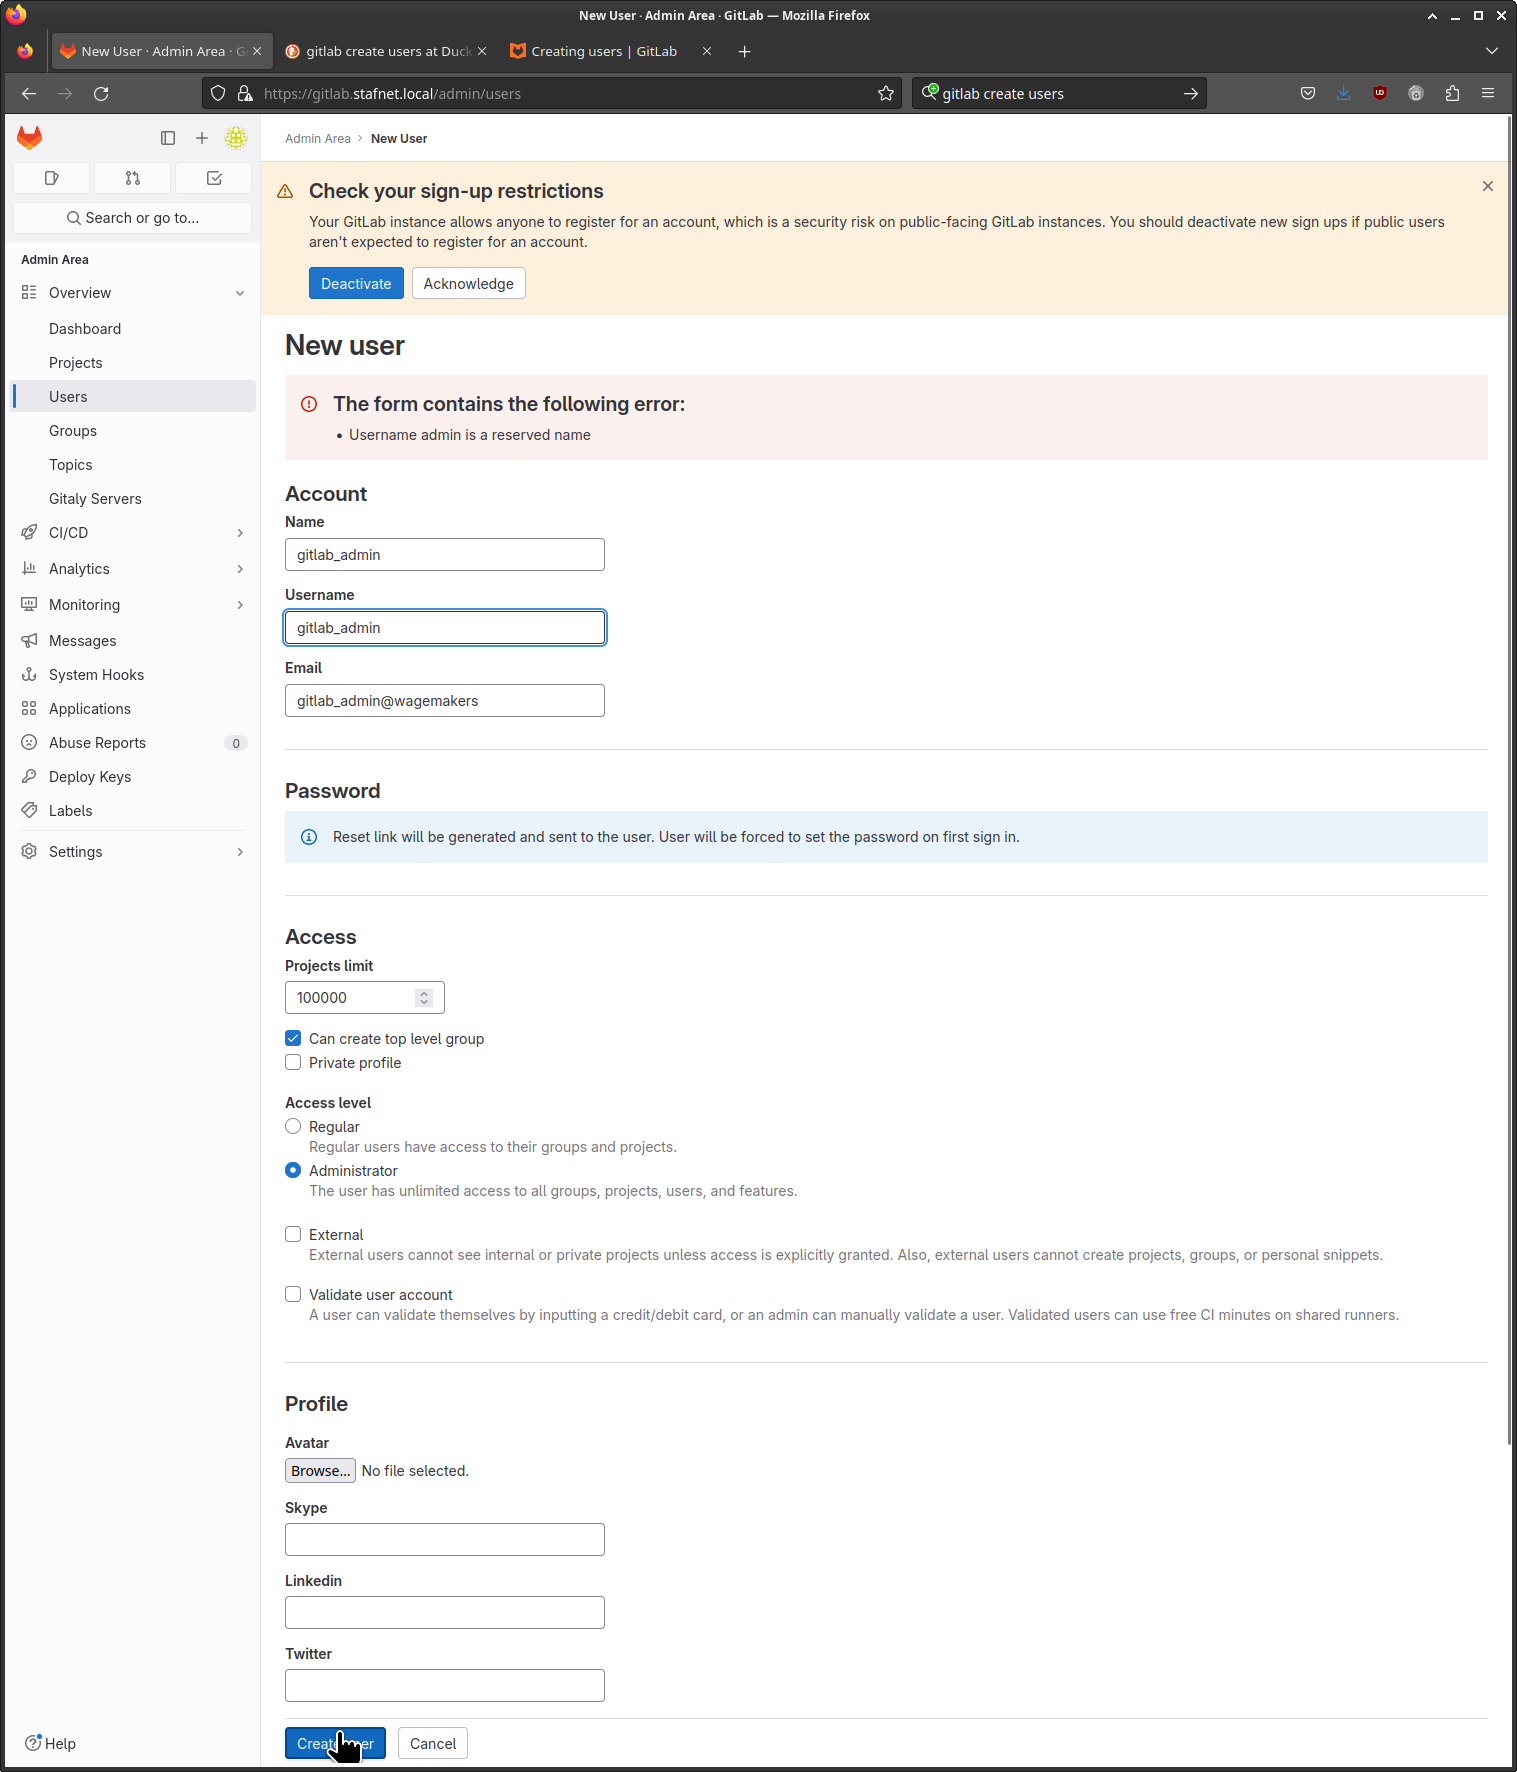
Task: Toggle the sidebar collapse icon
Action: [x=168, y=138]
